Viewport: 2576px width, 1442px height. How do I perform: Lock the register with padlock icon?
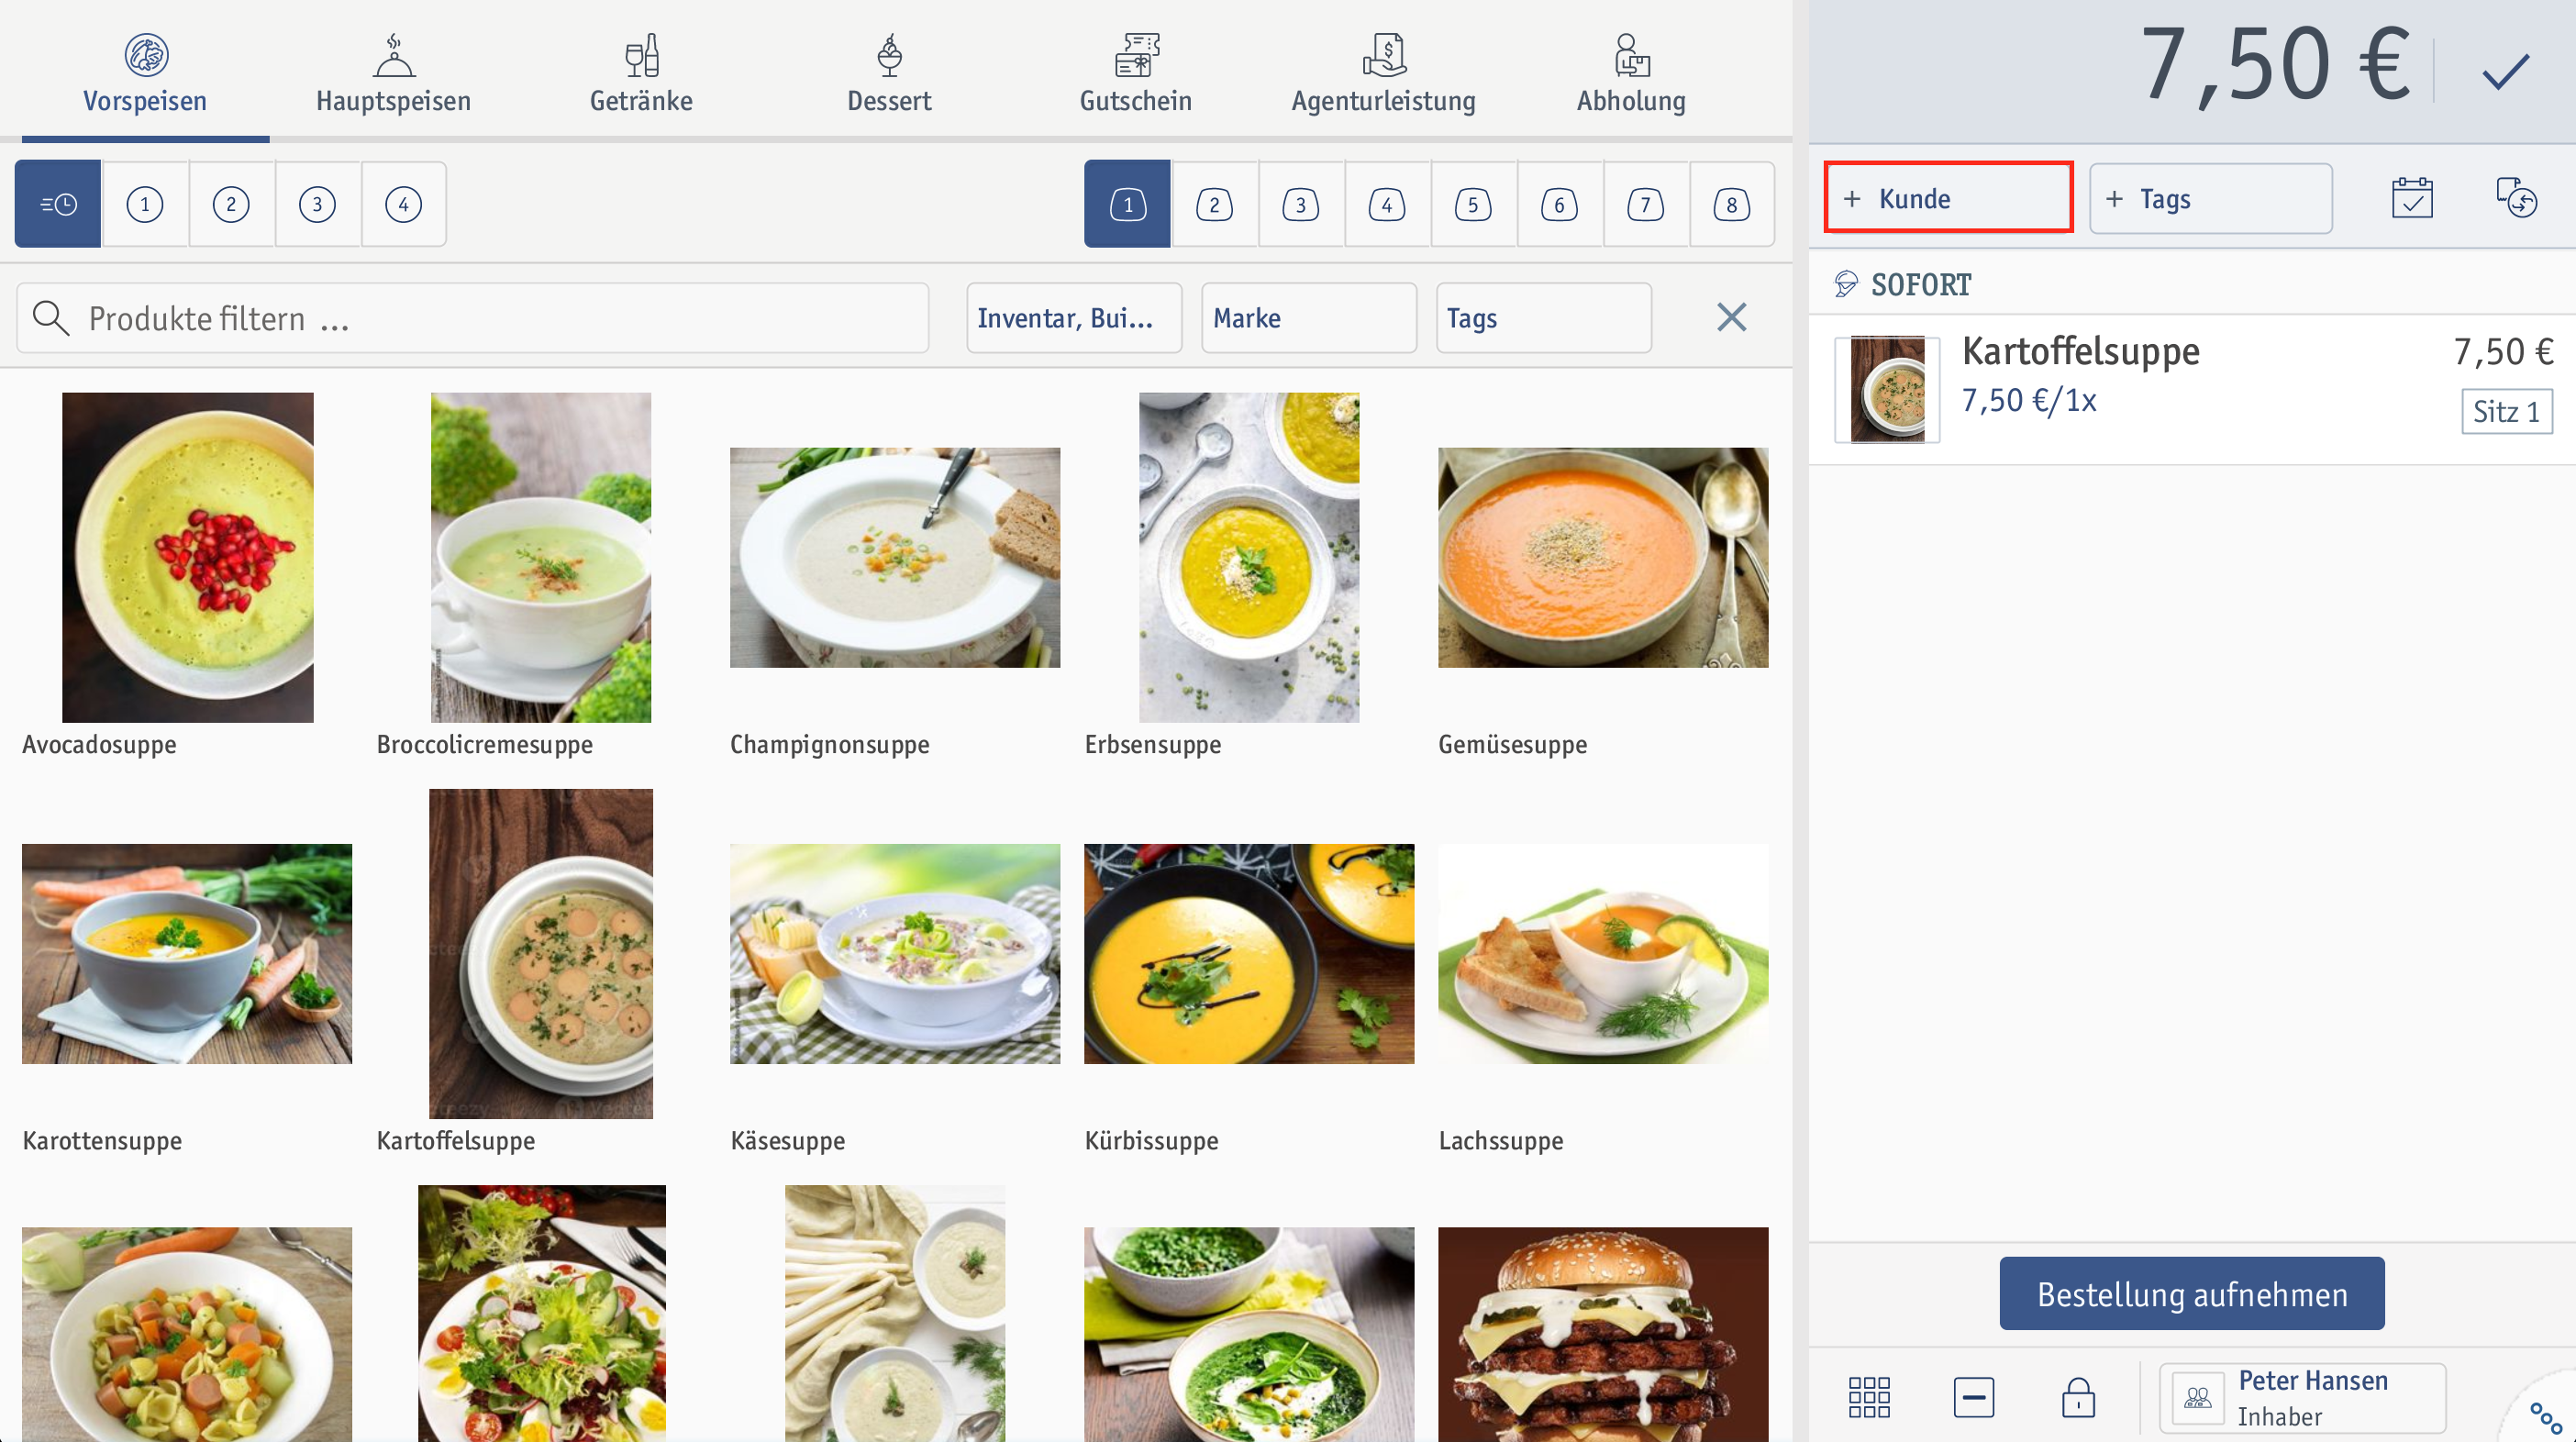[x=2077, y=1397]
